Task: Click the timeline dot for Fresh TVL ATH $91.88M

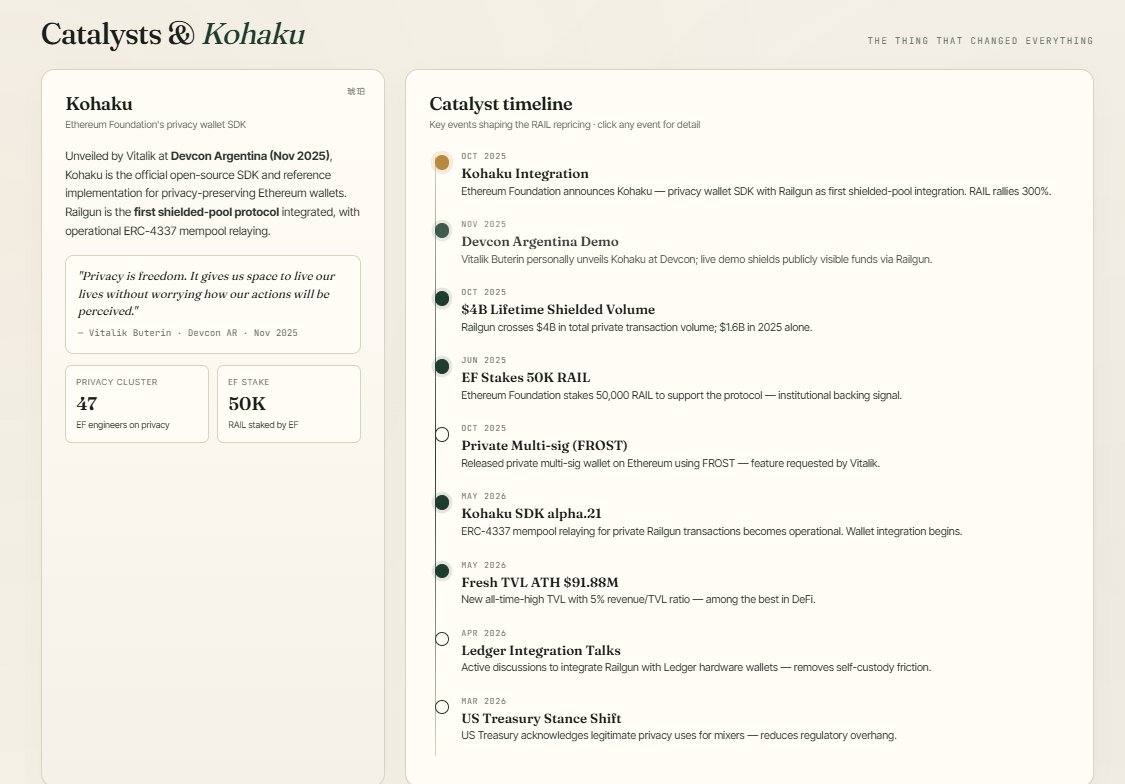Action: 442,571
